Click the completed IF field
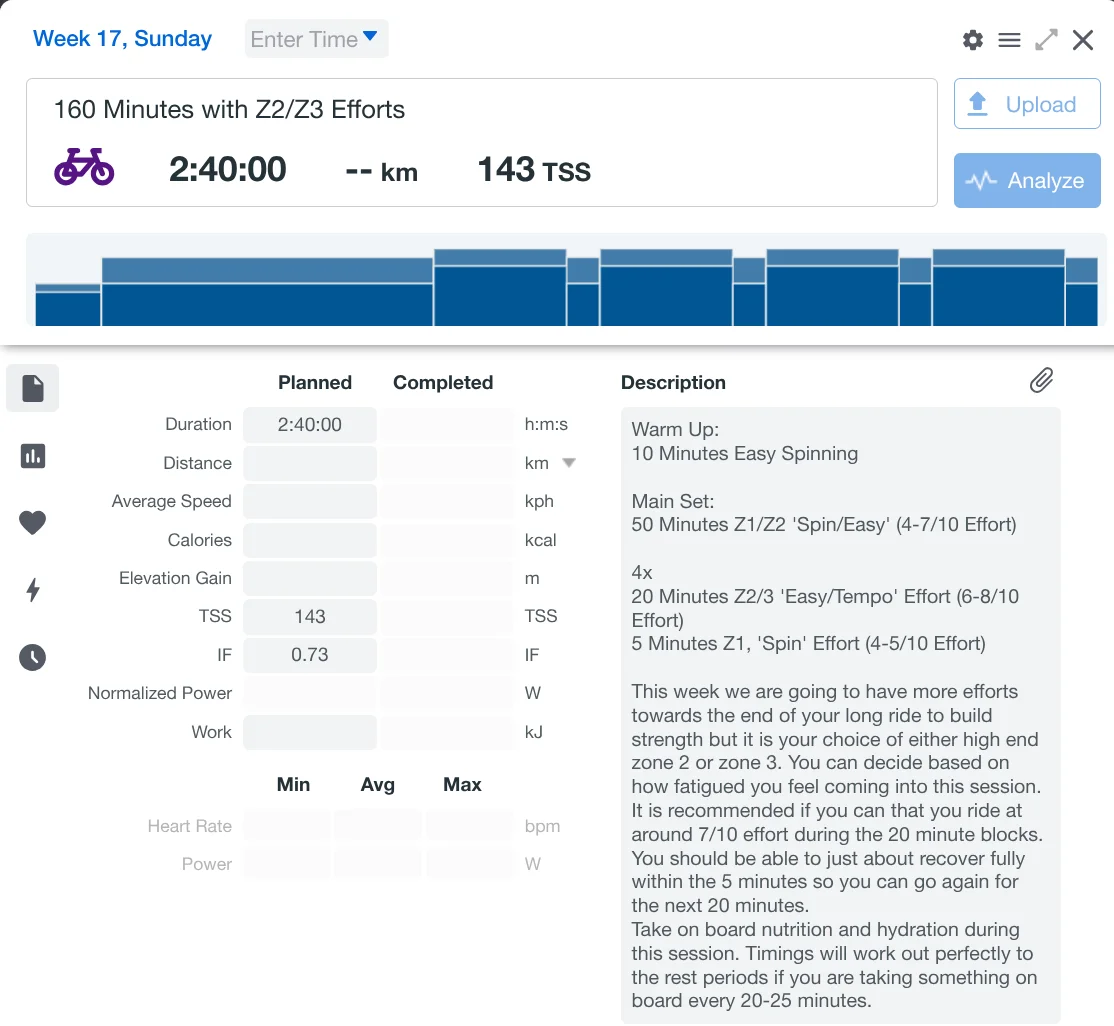Image resolution: width=1114 pixels, height=1026 pixels. (447, 655)
